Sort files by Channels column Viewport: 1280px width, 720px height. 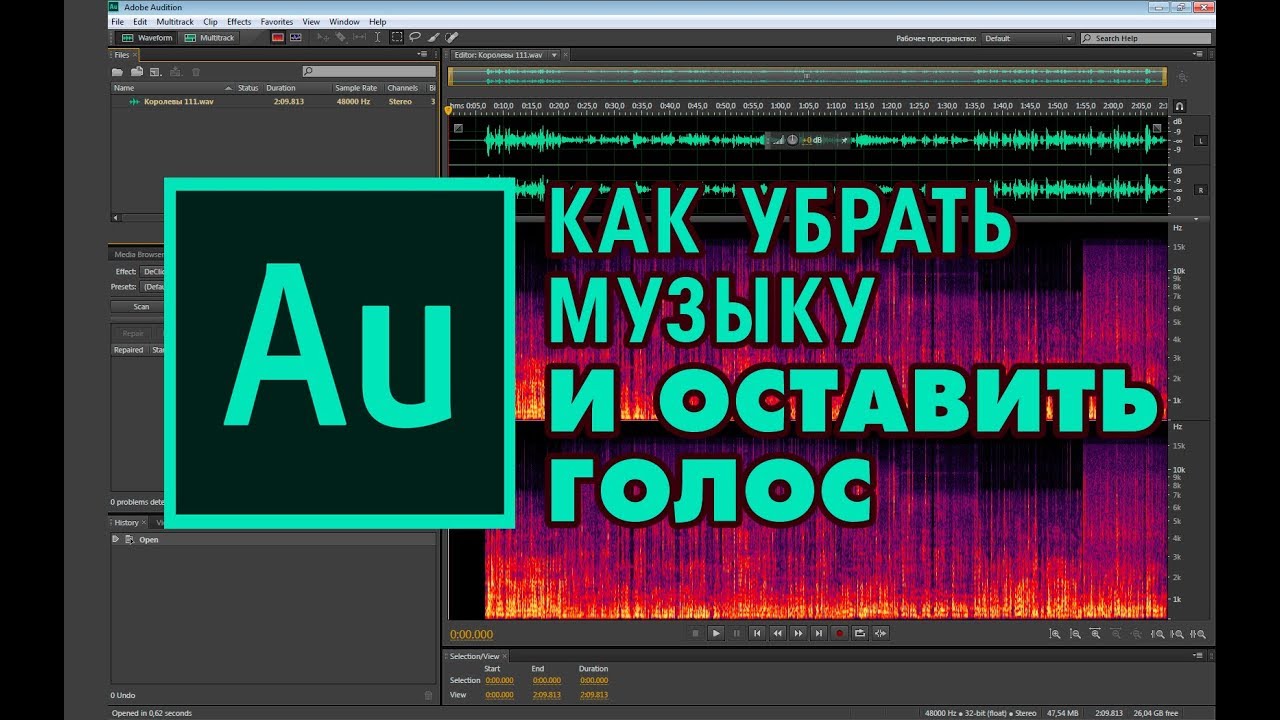click(x=403, y=88)
